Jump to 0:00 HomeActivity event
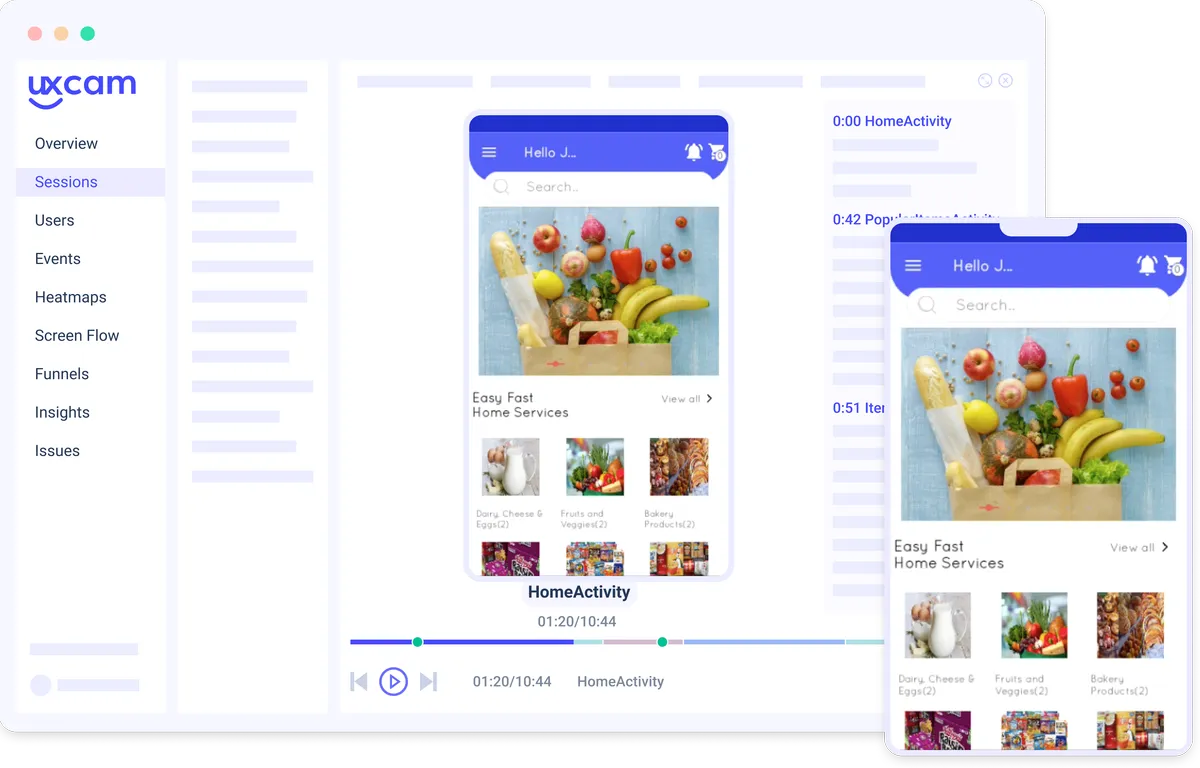This screenshot has height=768, width=1200. coord(892,121)
